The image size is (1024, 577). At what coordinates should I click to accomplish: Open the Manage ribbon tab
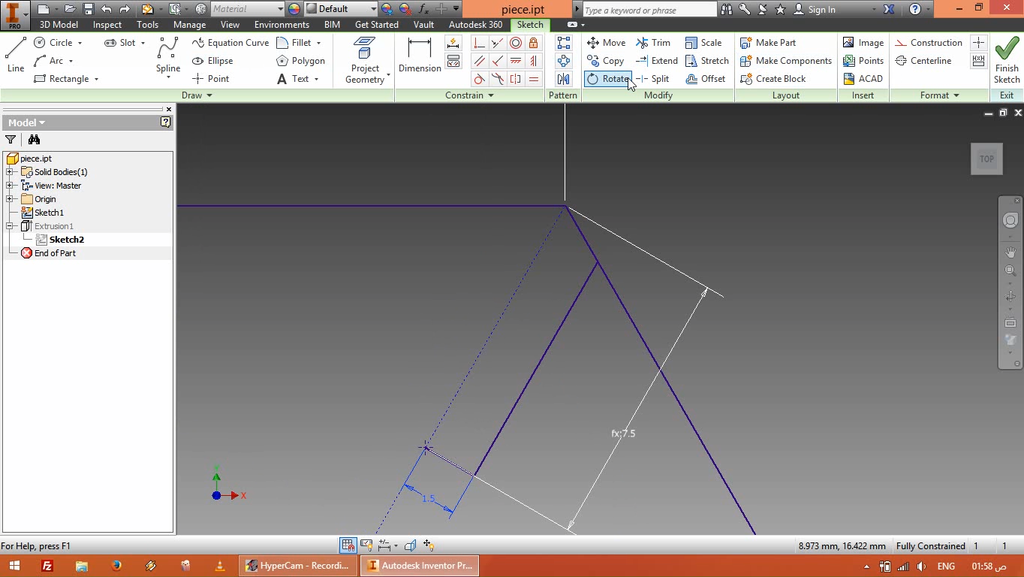pos(189,24)
